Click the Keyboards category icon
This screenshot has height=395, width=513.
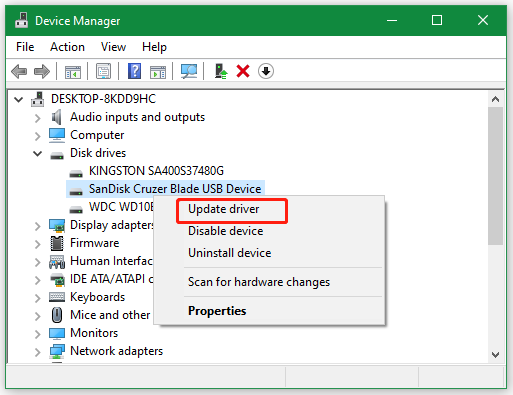[57, 297]
